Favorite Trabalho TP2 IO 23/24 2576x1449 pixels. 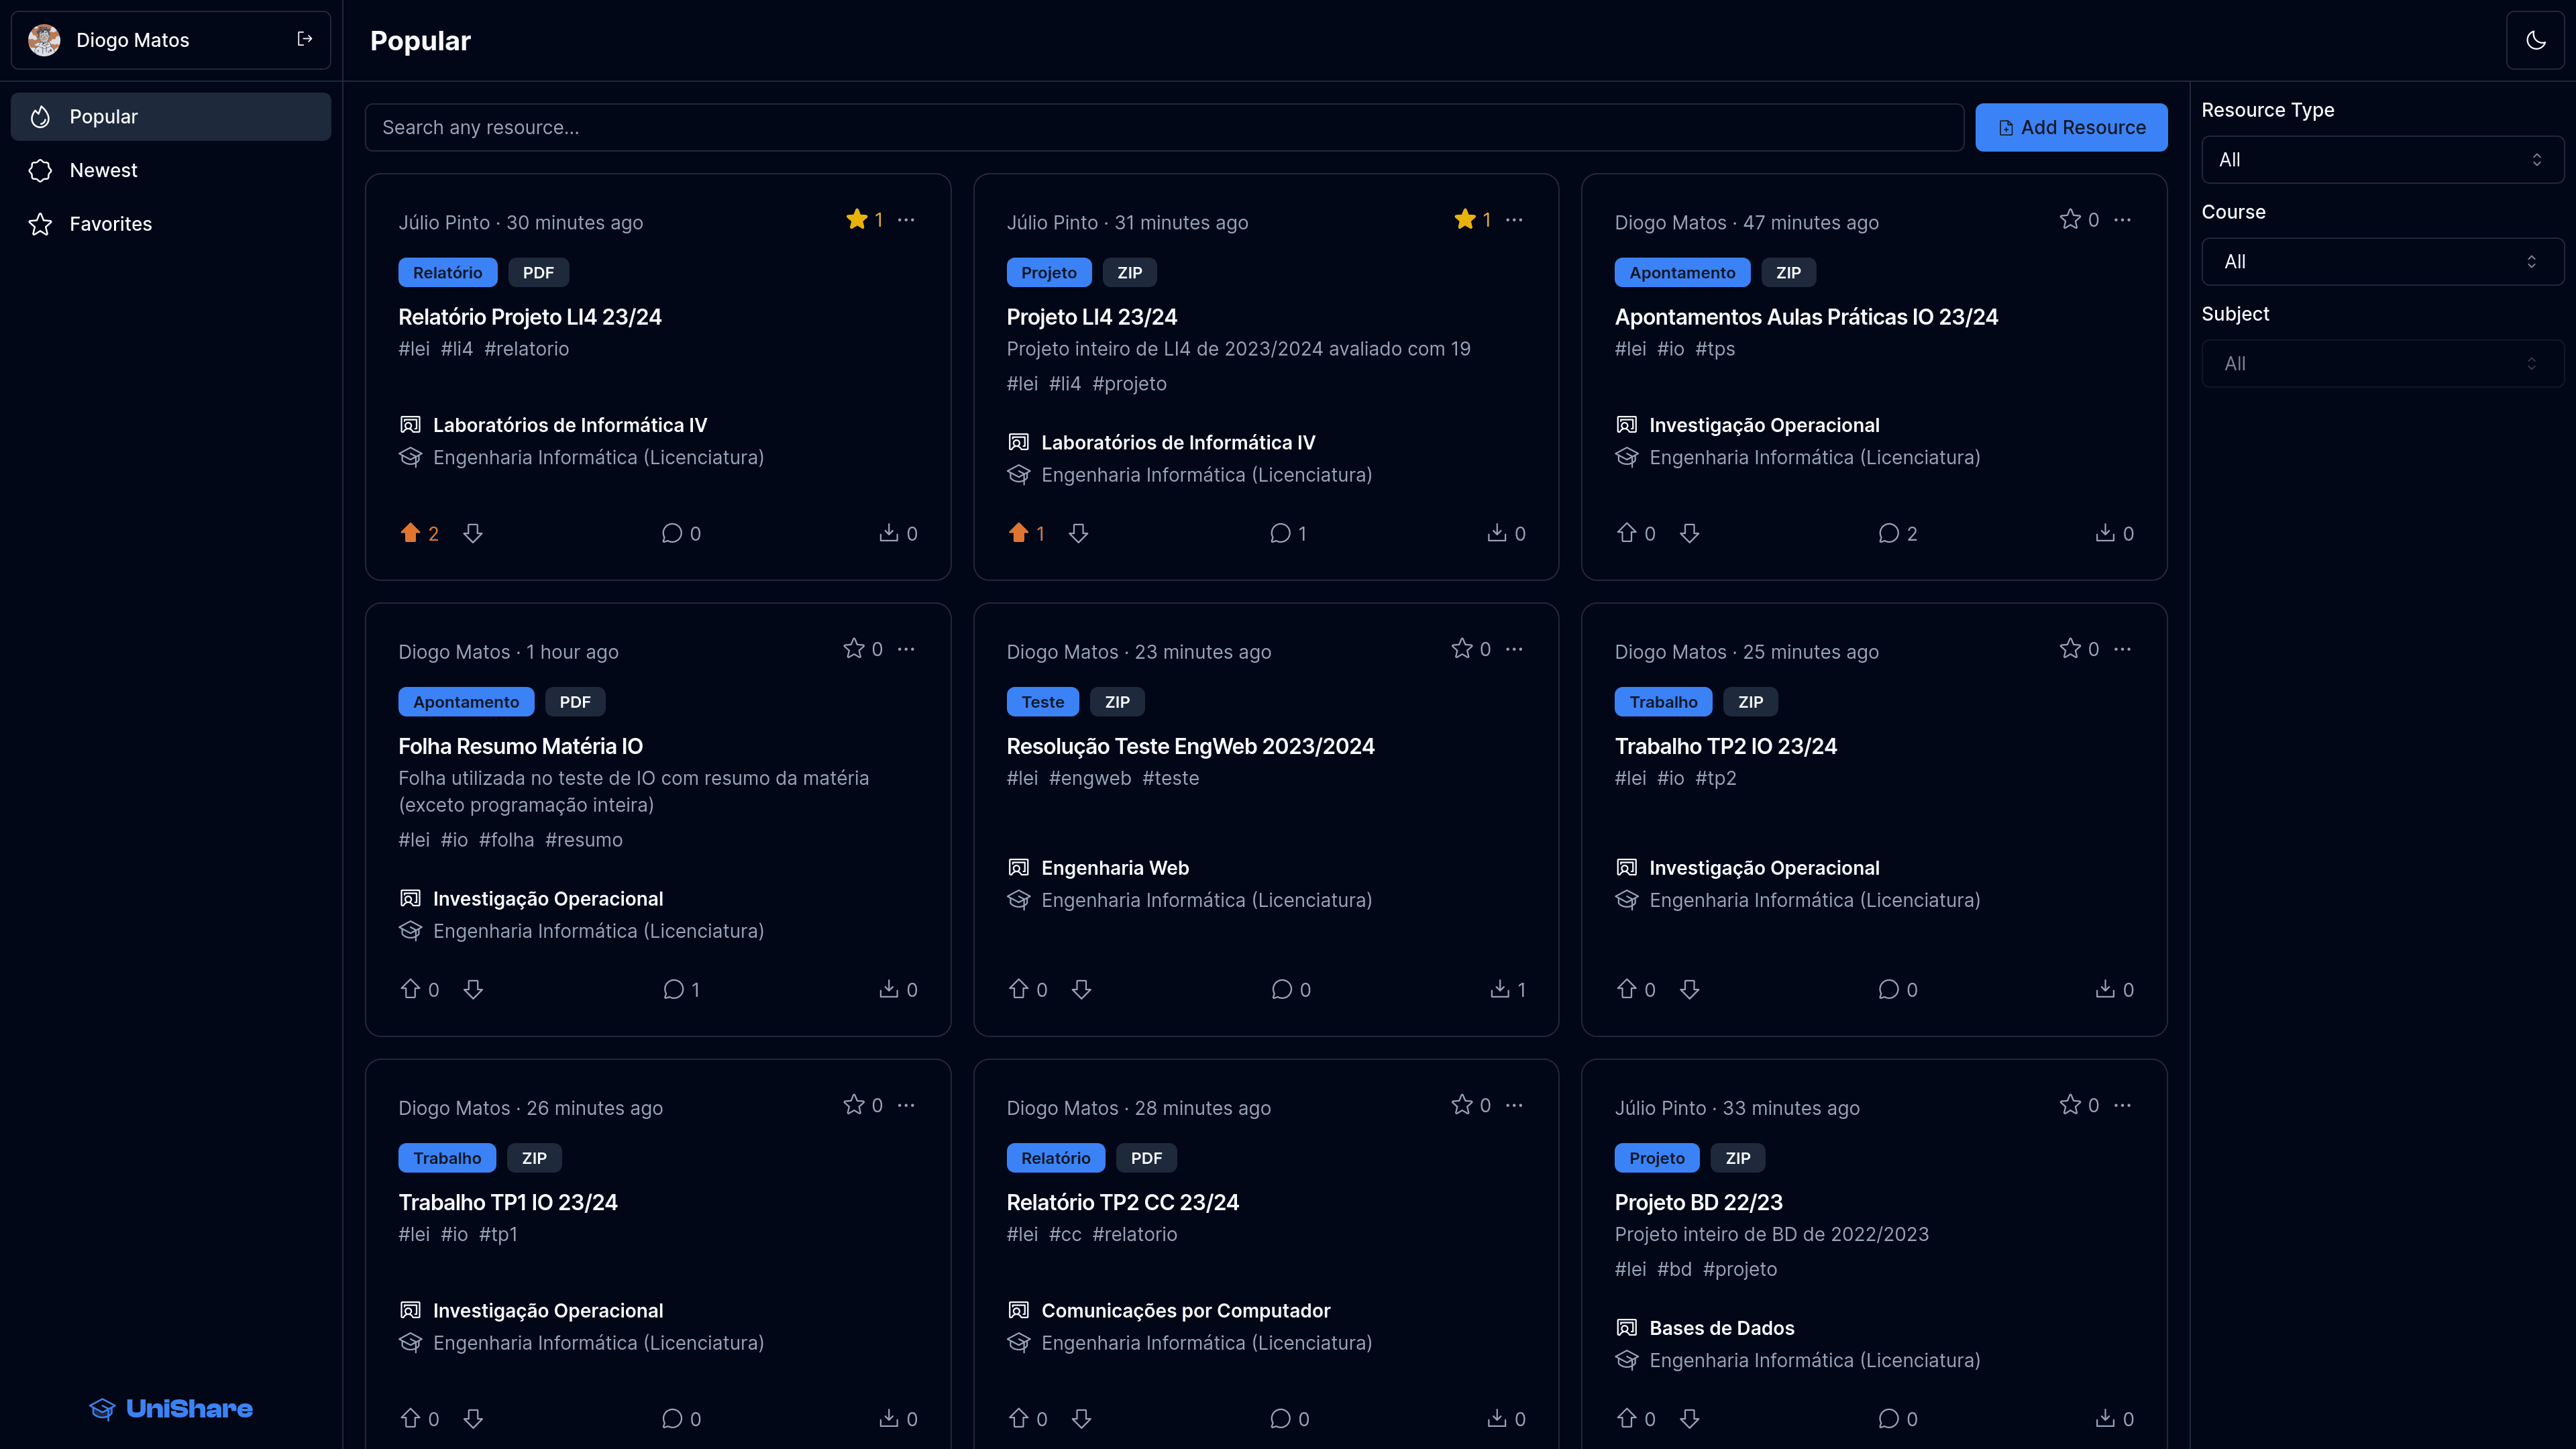click(x=2070, y=649)
